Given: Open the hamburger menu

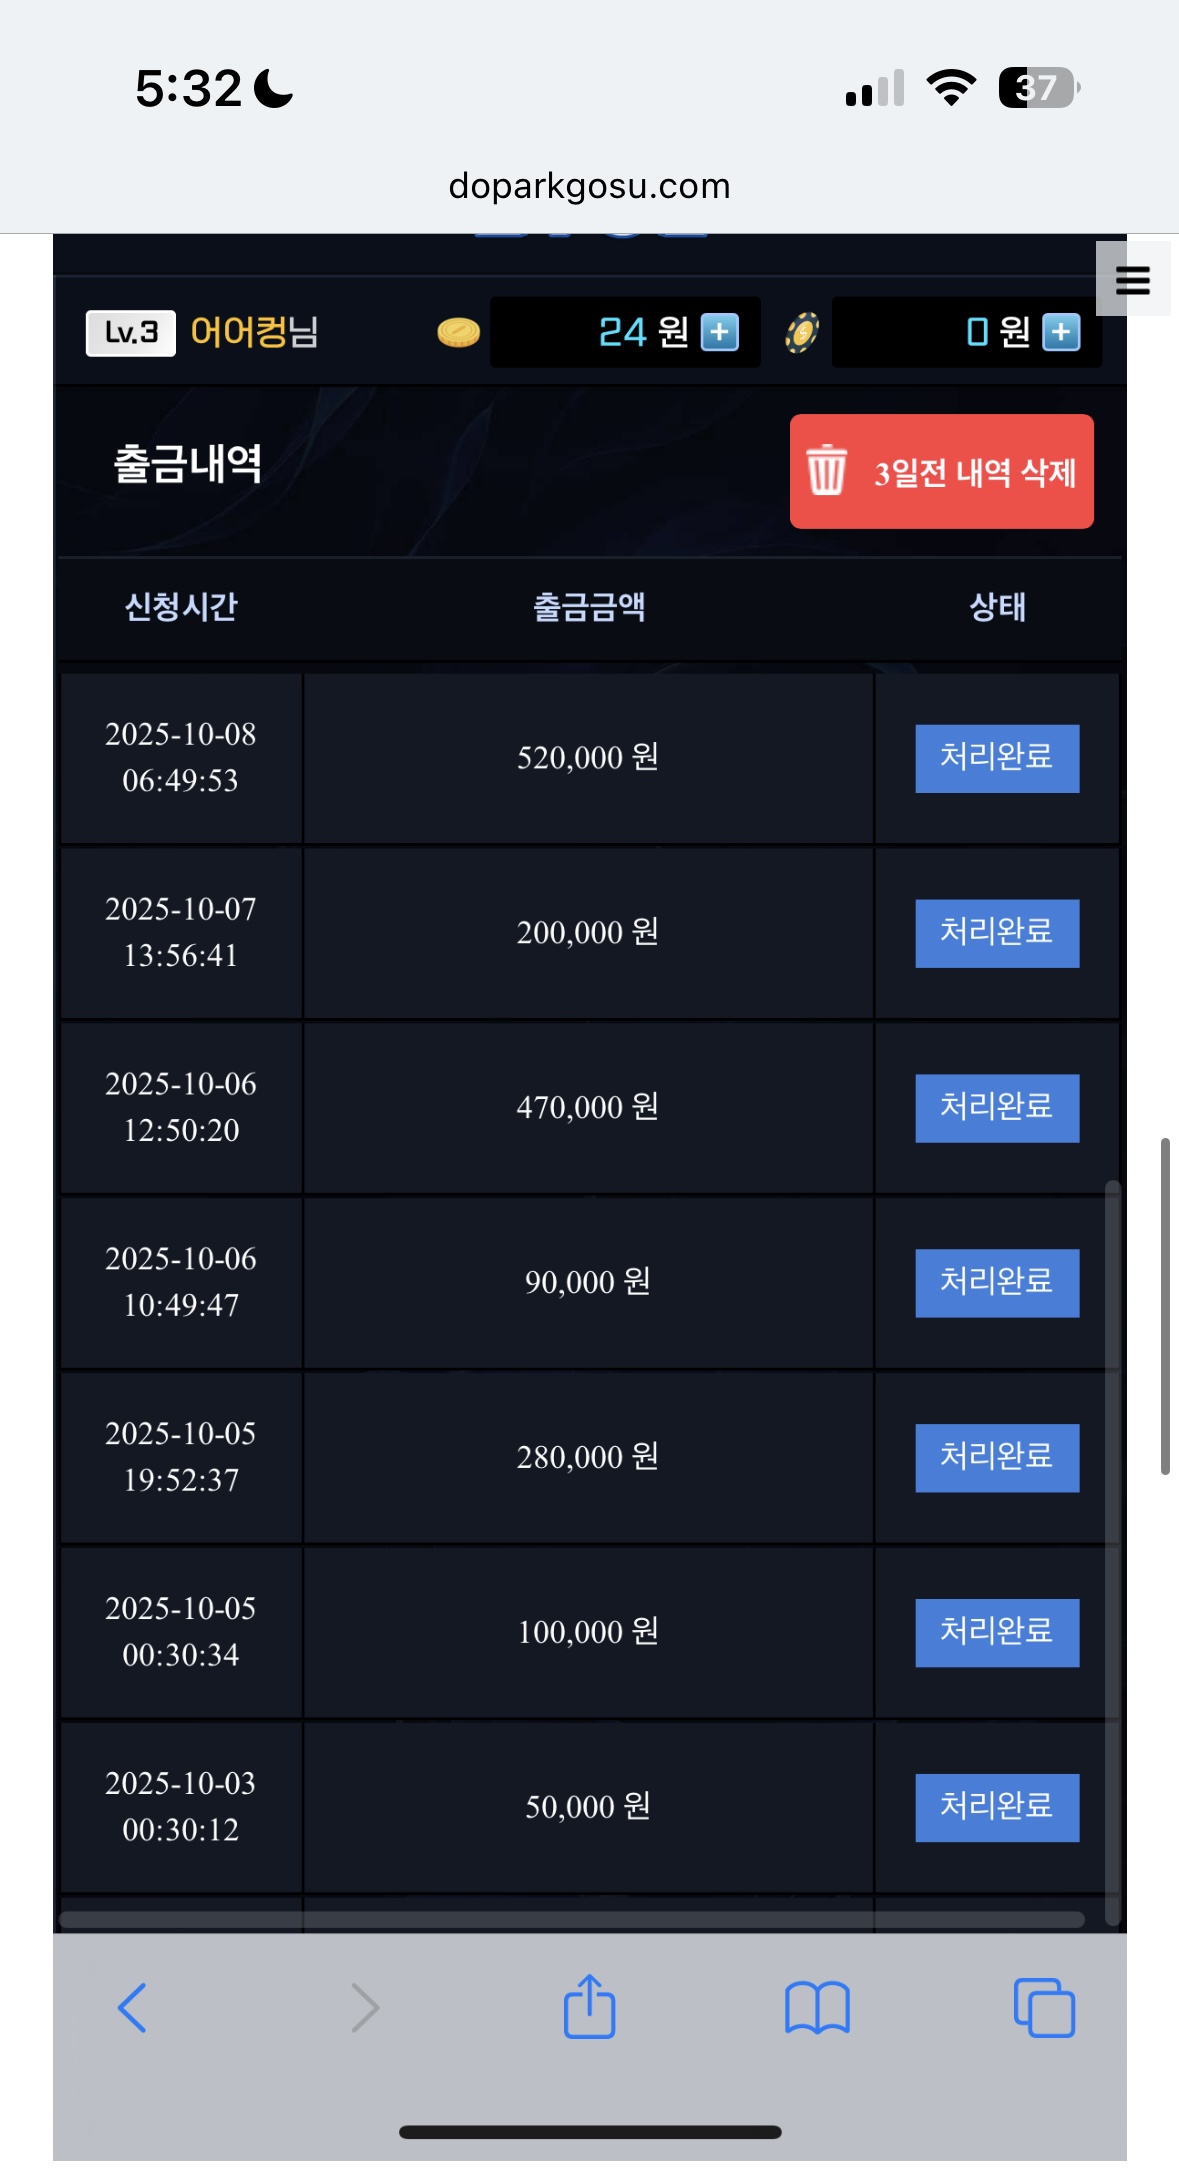Looking at the screenshot, I should tap(1132, 280).
